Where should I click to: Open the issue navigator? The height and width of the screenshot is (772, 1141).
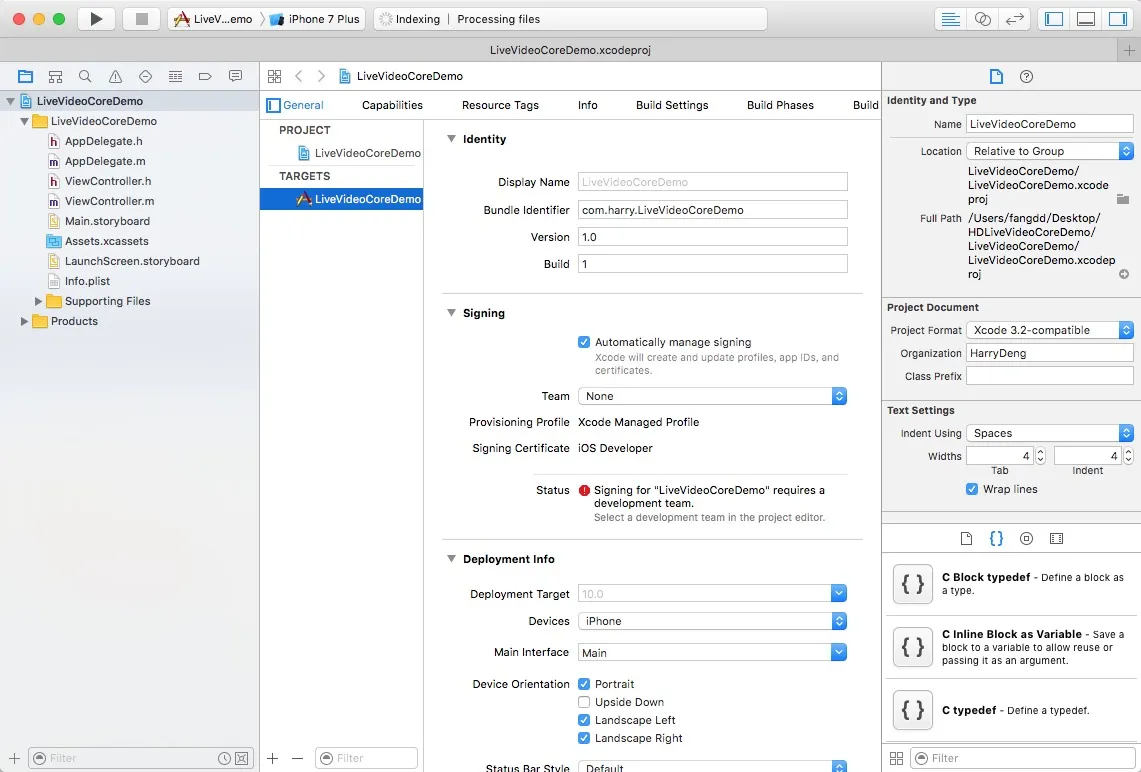pyautogui.click(x=115, y=76)
